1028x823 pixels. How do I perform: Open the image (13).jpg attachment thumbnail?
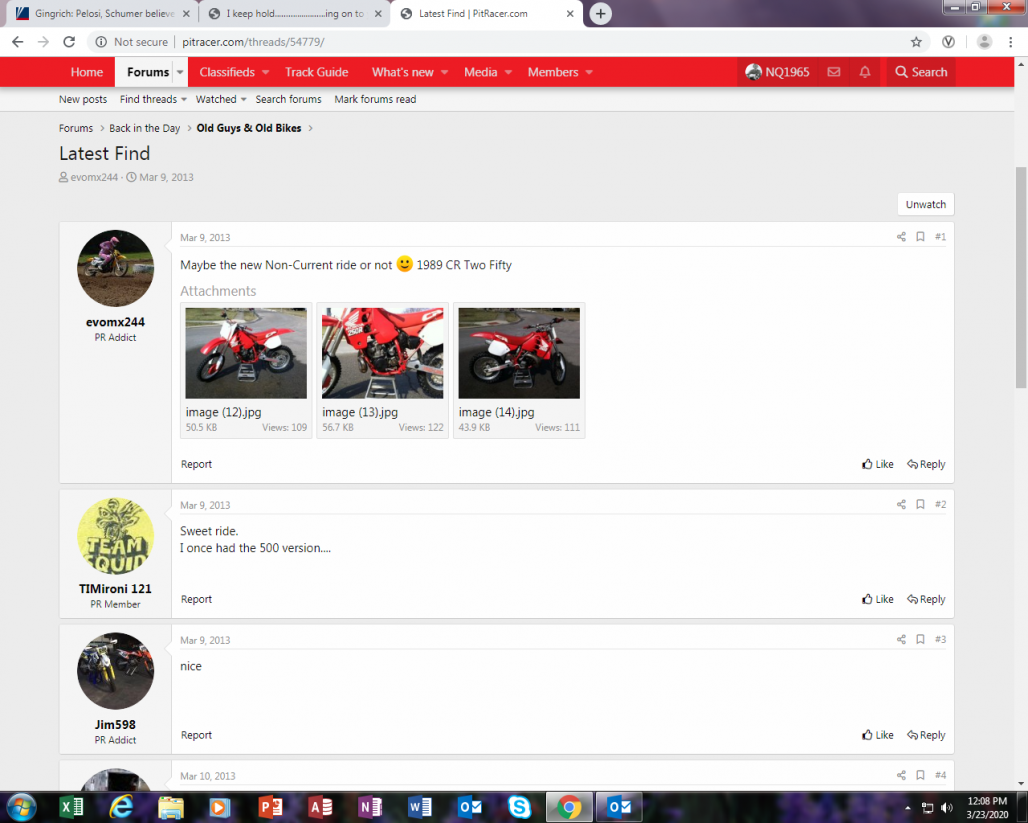pyautogui.click(x=382, y=353)
